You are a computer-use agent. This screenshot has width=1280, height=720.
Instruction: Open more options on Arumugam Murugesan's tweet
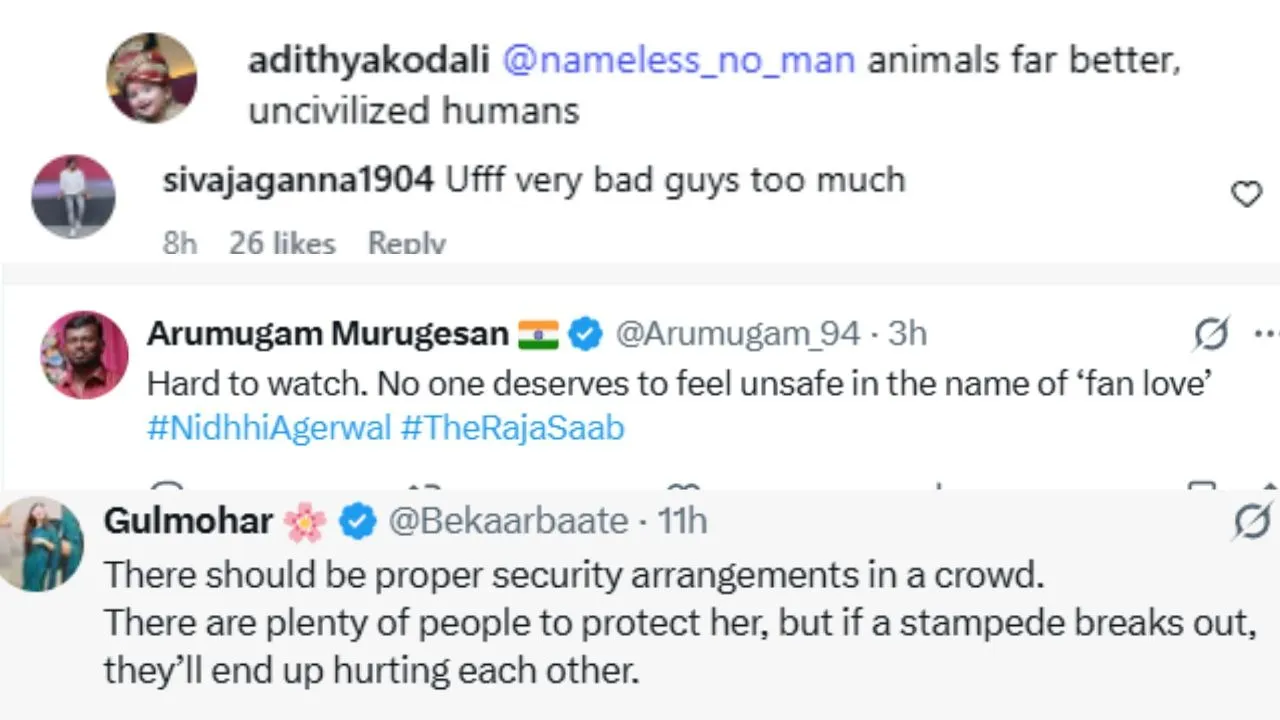click(1265, 334)
